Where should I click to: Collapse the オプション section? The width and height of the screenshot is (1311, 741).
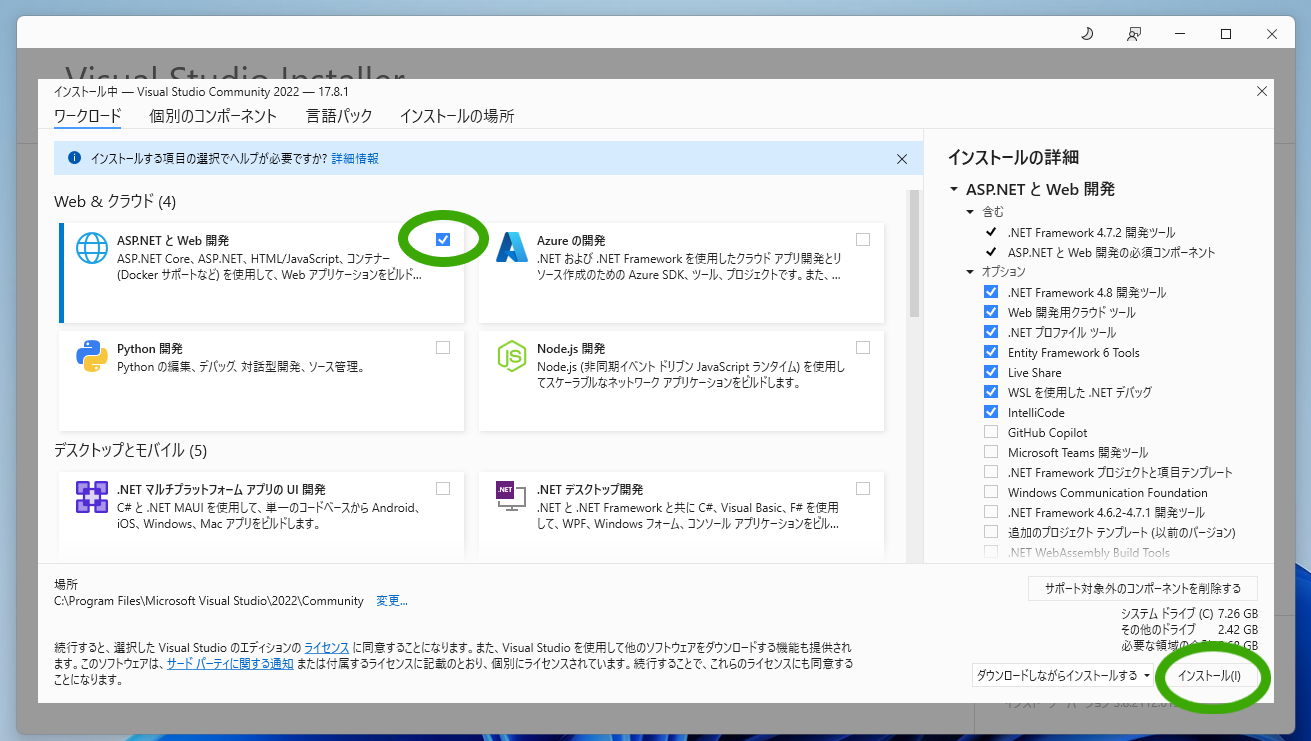[x=970, y=272]
